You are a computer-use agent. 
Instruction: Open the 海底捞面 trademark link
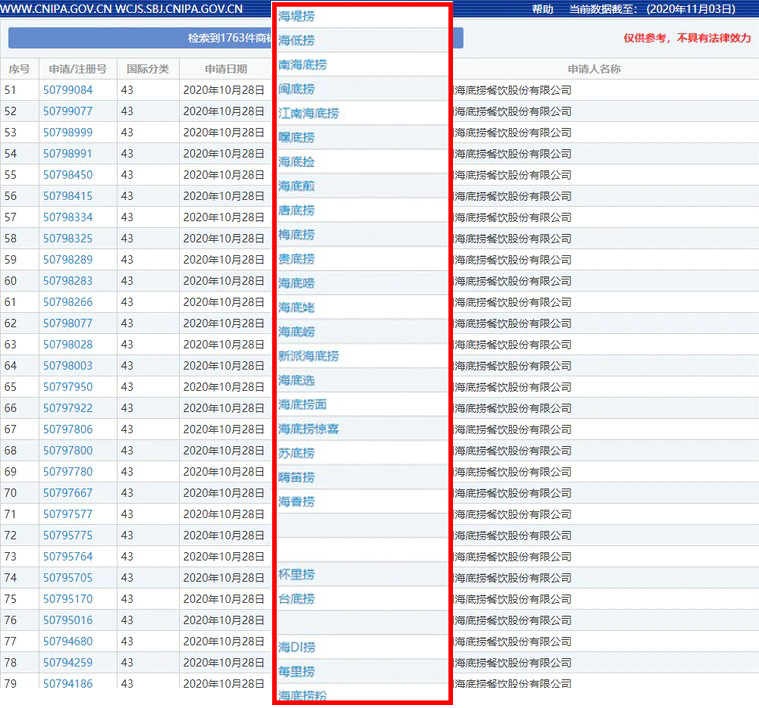pos(303,405)
